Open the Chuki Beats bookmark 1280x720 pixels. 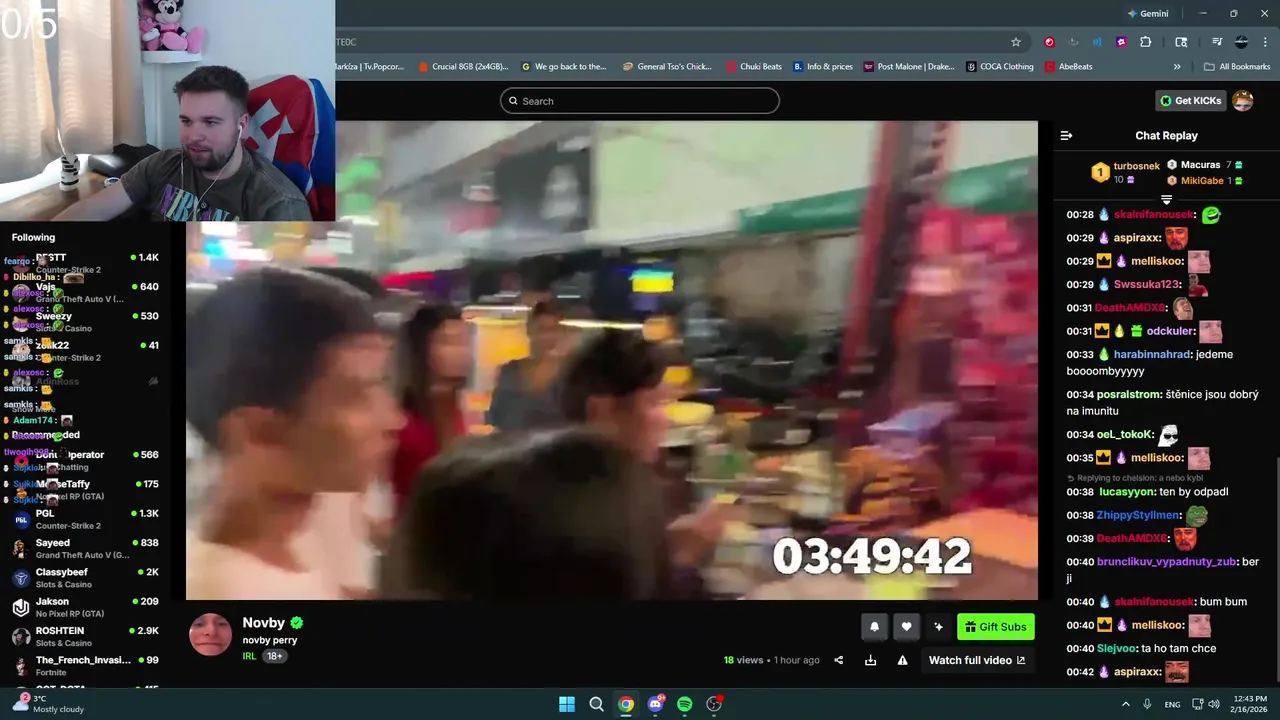click(x=754, y=67)
